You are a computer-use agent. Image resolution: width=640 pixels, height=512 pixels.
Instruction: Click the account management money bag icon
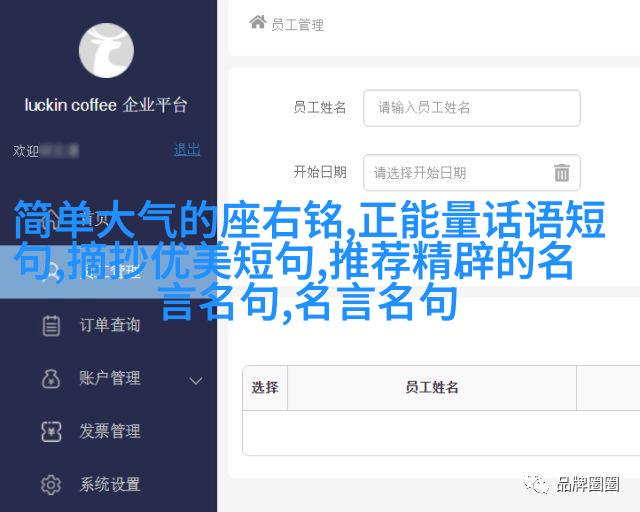coord(51,378)
